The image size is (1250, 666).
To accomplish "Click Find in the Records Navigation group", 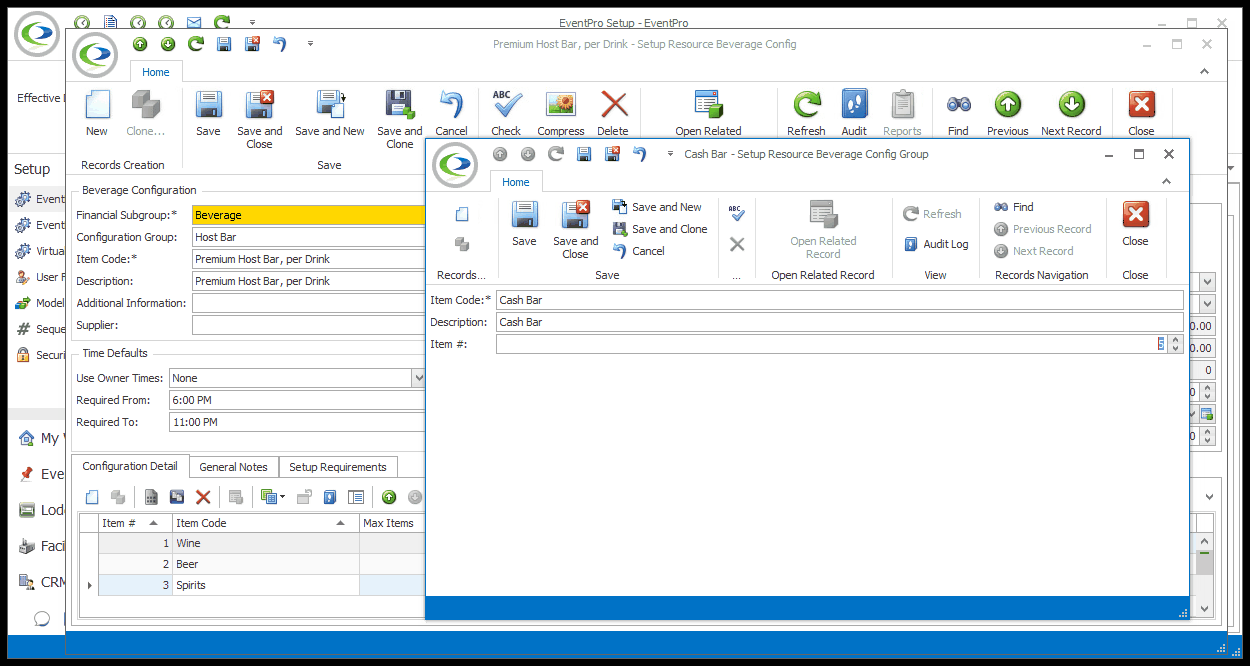I will click(1013, 207).
